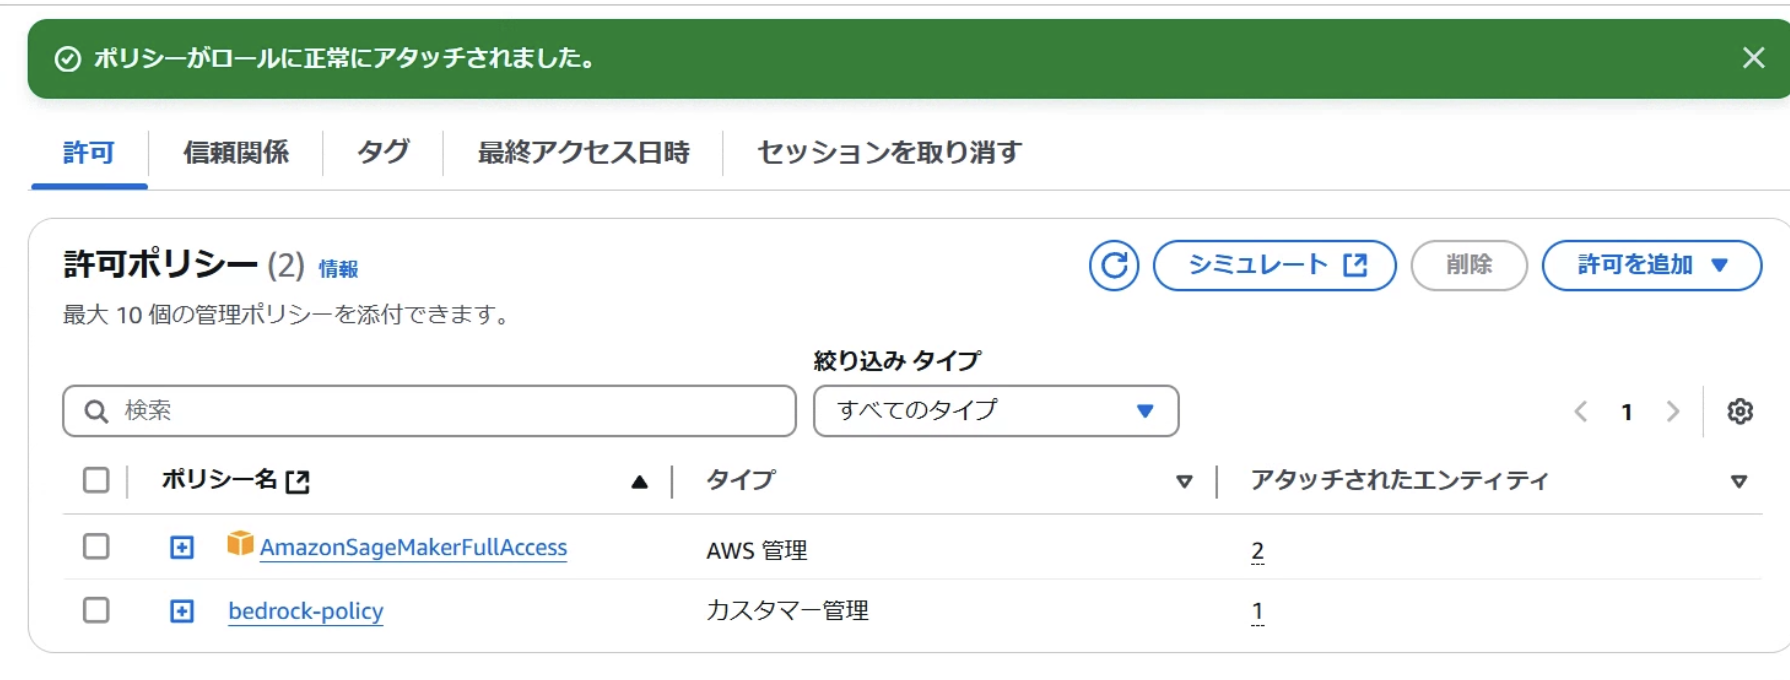The height and width of the screenshot is (680, 1790).
Task: Click the refresh icon above the policy table
Action: [x=1113, y=266]
